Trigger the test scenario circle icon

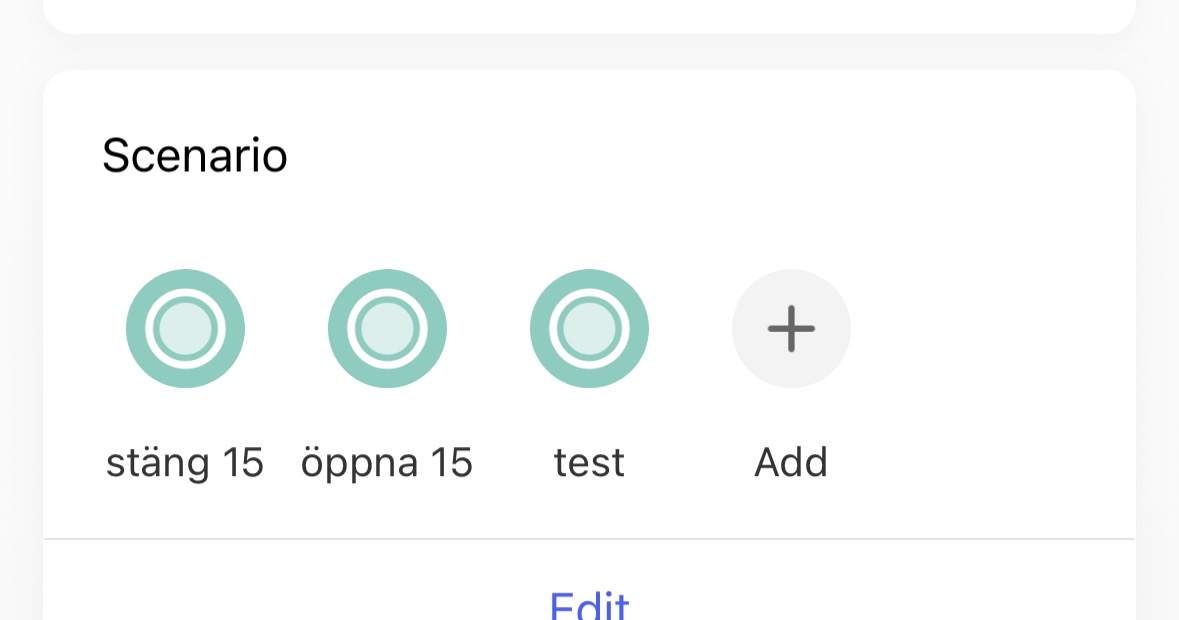point(590,328)
